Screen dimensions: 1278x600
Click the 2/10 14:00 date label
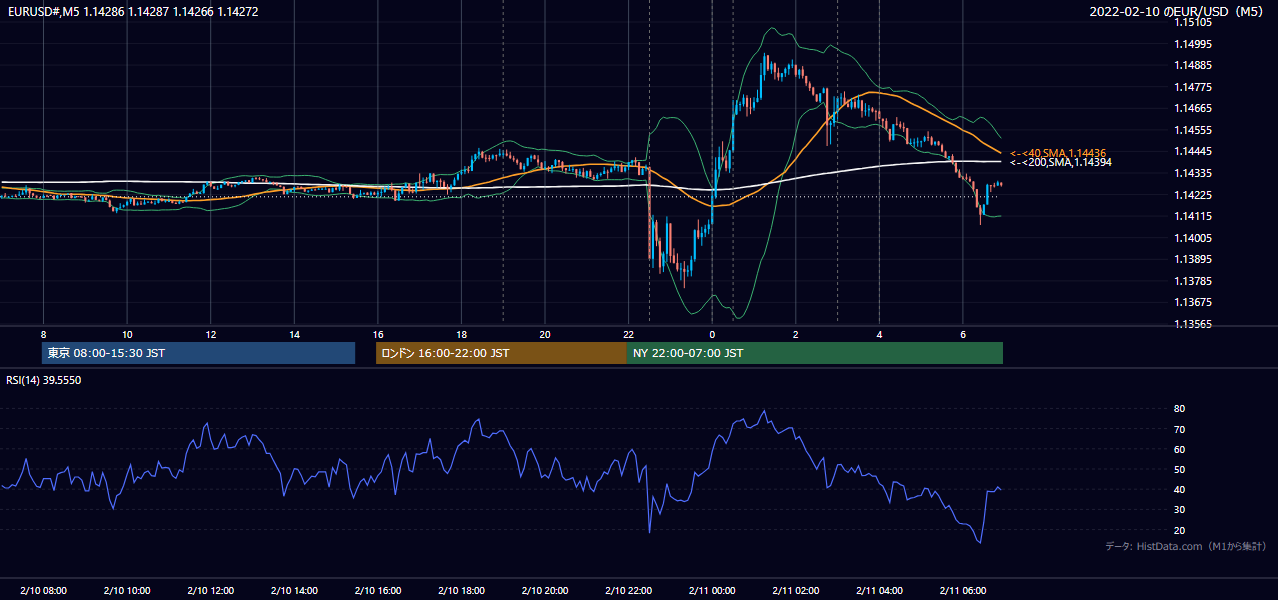coord(294,591)
